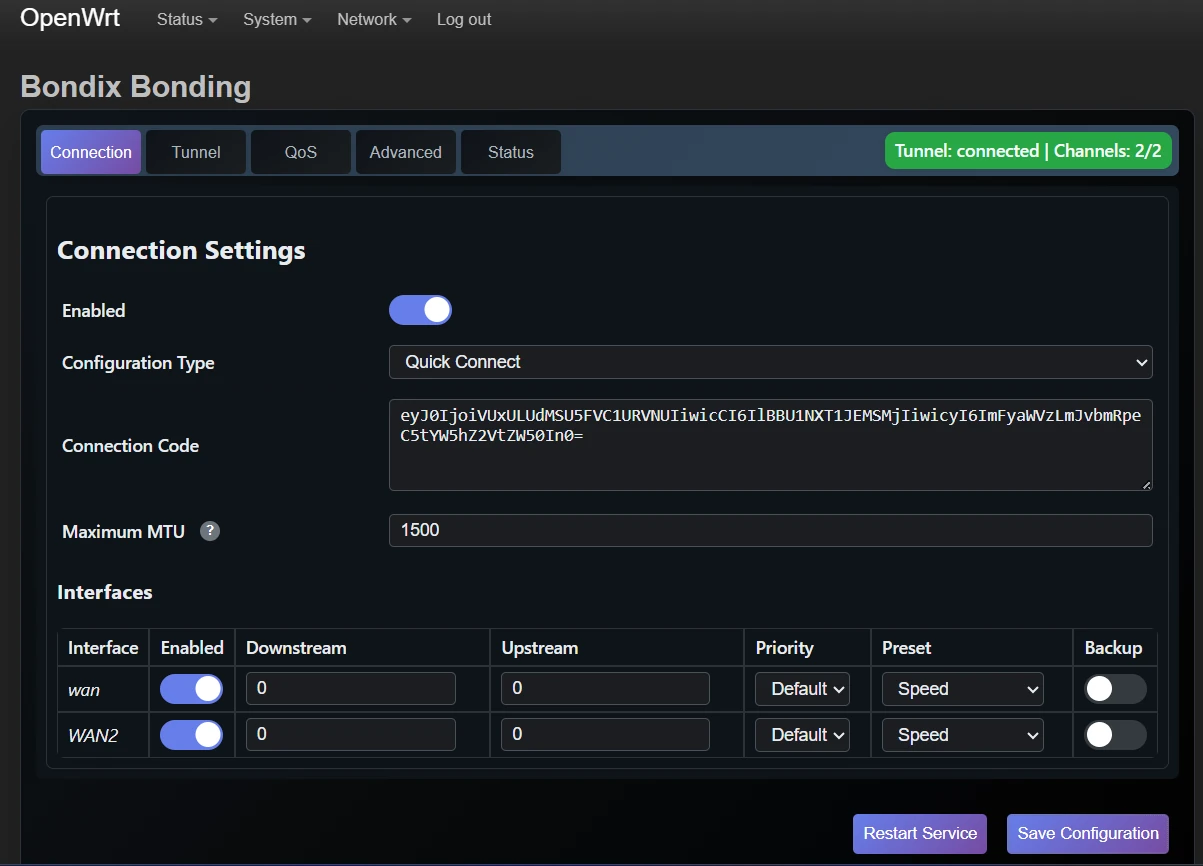Viewport: 1203px width, 866px height.
Task: Click the 'Bondix Bonding' page title
Action: click(x=136, y=86)
